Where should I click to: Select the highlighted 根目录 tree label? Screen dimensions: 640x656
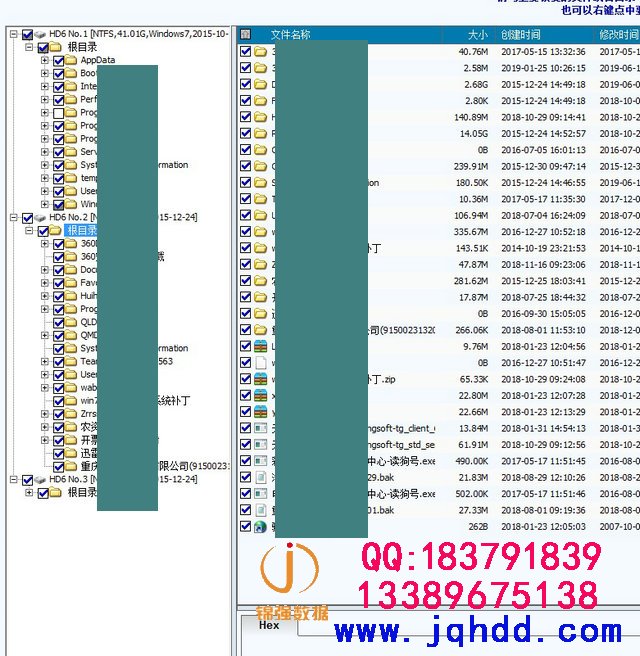click(x=82, y=231)
